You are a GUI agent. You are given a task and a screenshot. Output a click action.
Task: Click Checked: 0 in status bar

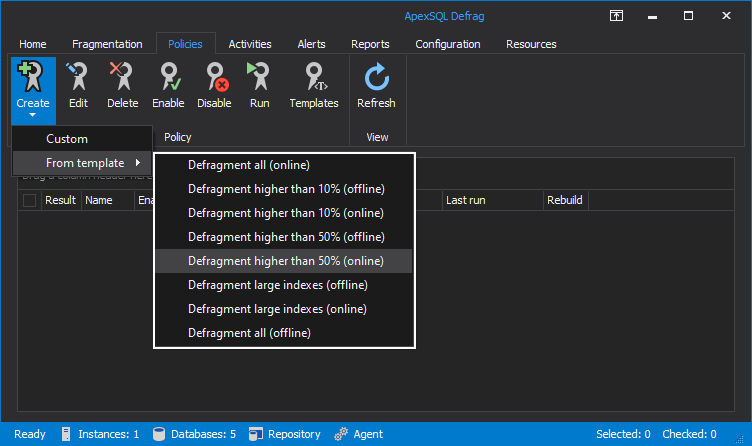[689, 434]
